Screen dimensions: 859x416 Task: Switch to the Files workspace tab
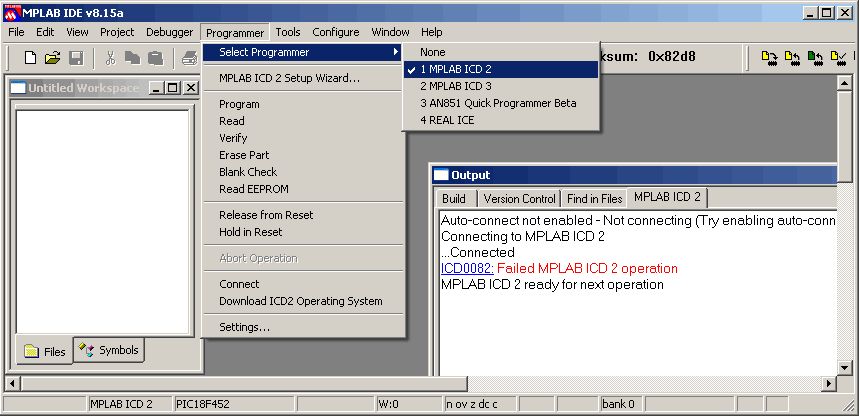(x=45, y=351)
